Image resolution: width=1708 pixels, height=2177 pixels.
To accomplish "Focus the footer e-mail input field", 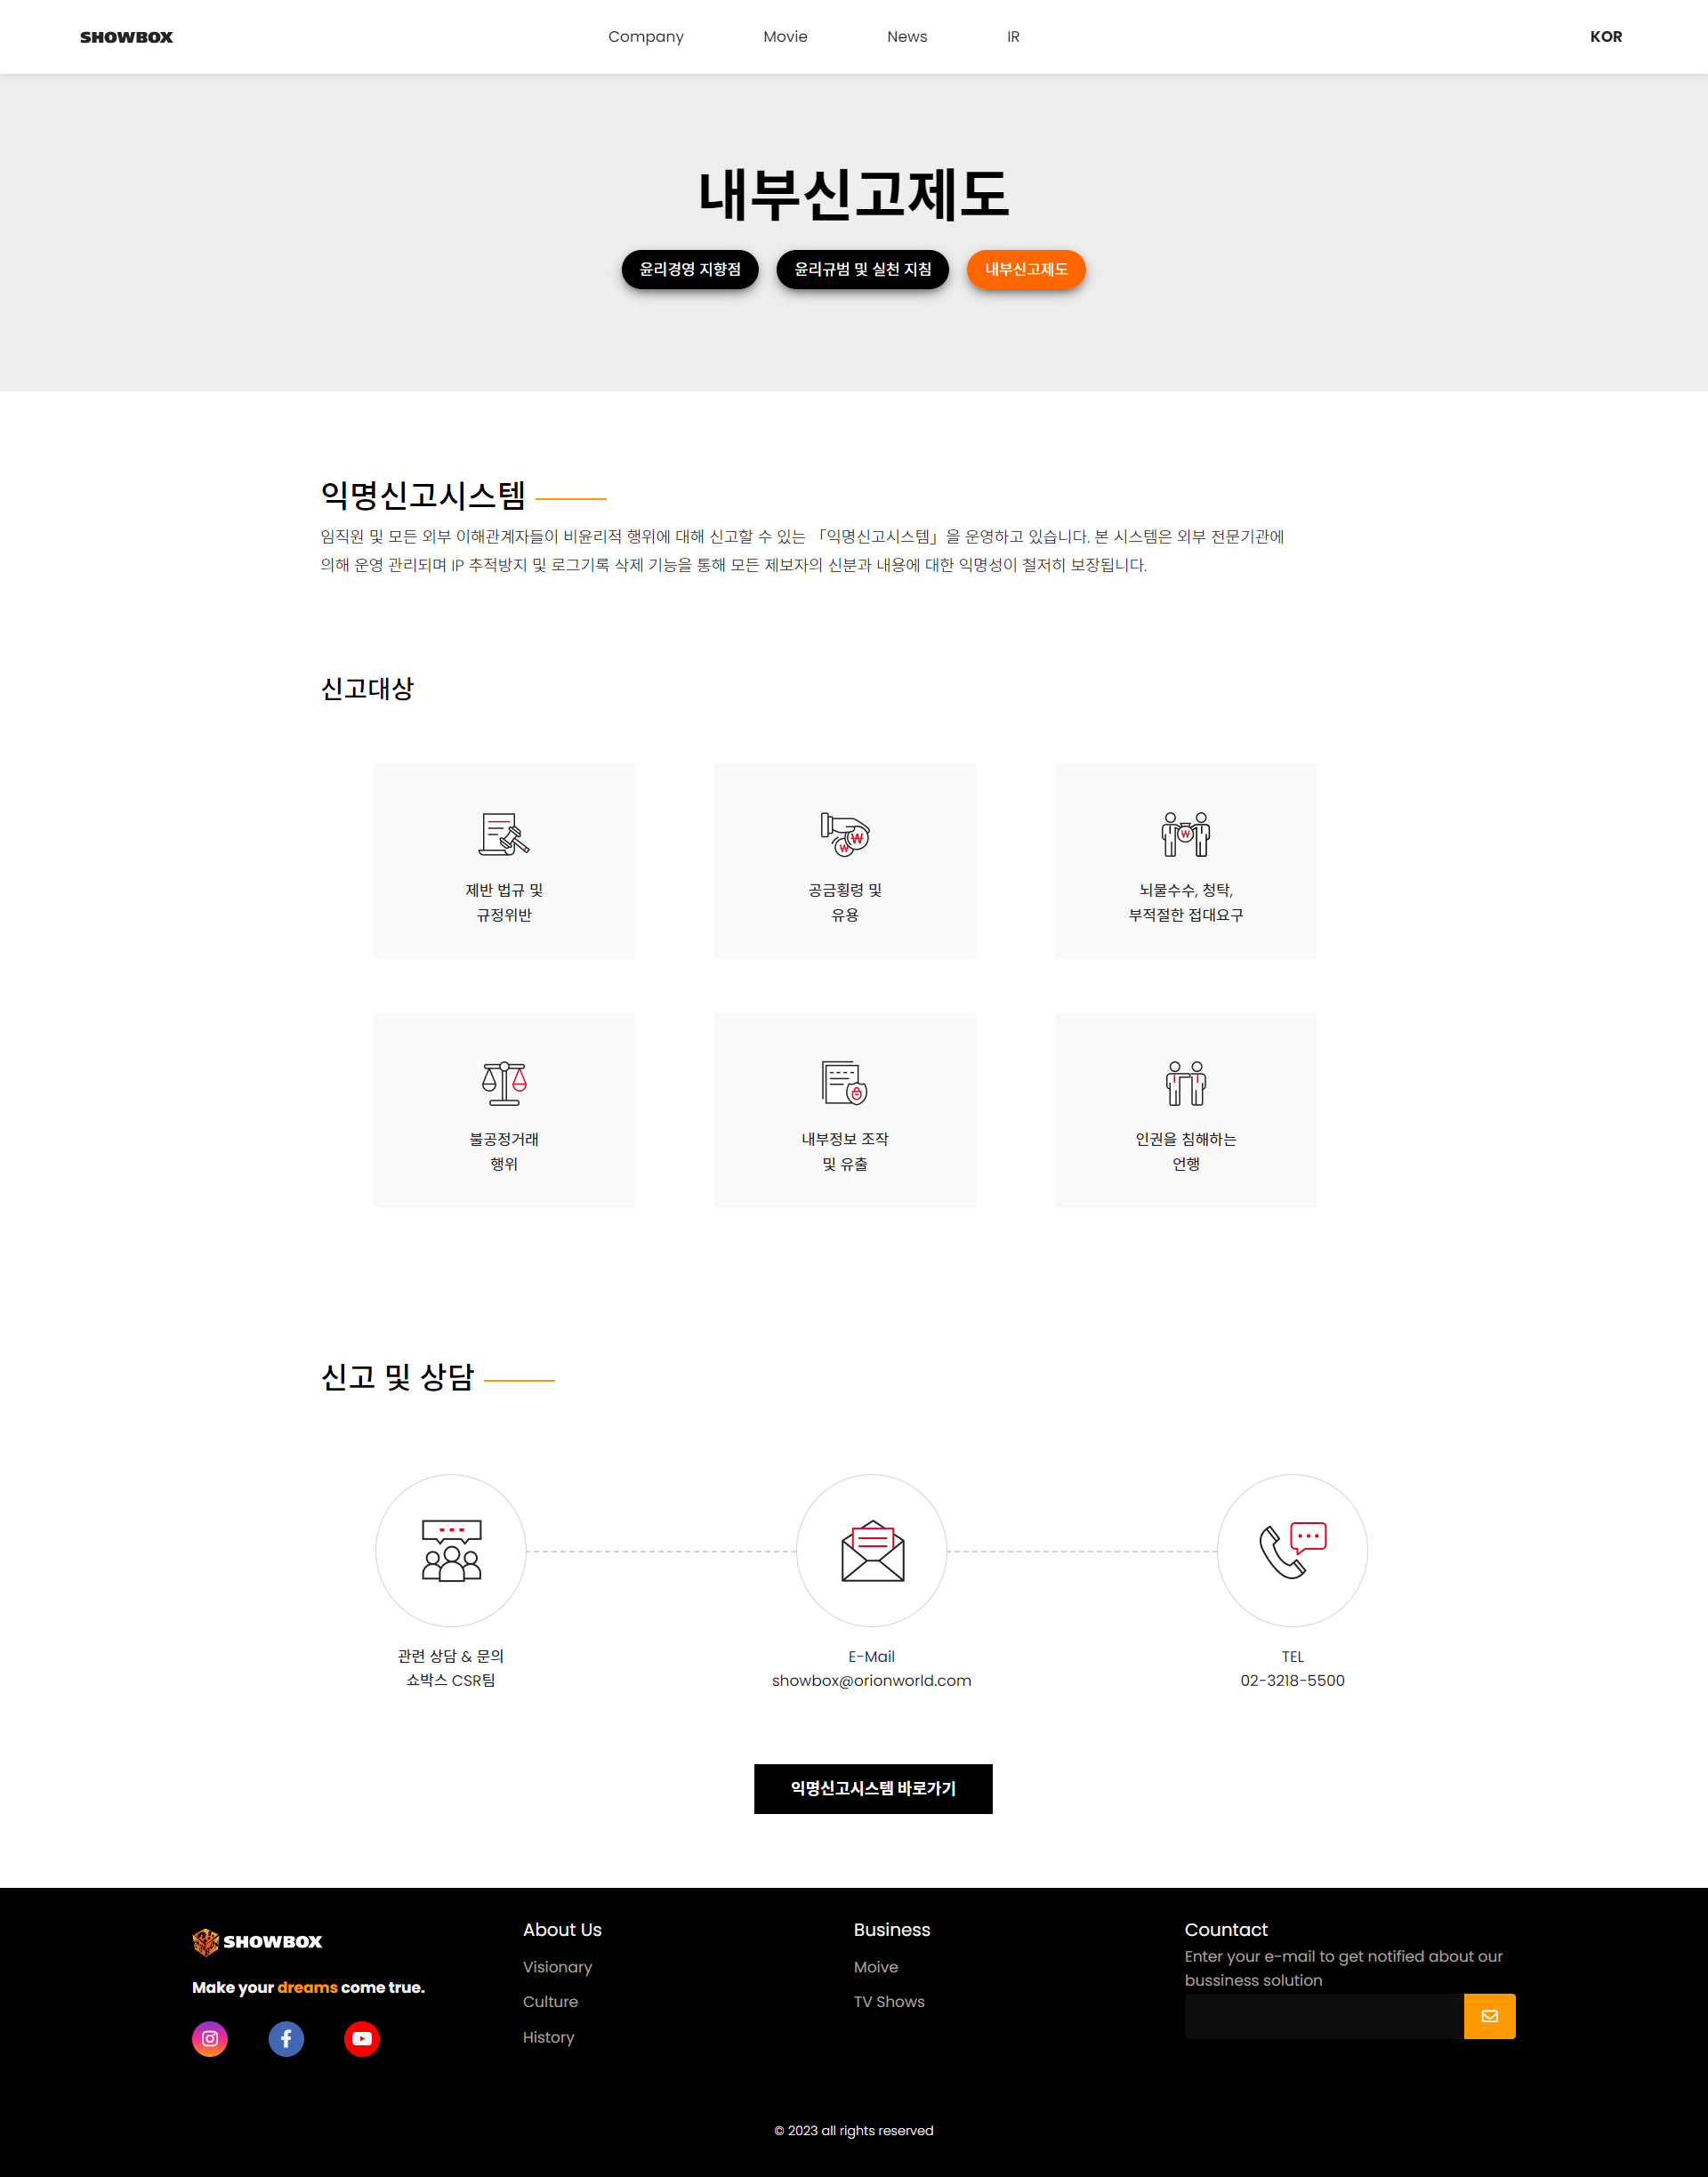I will pos(1323,2016).
